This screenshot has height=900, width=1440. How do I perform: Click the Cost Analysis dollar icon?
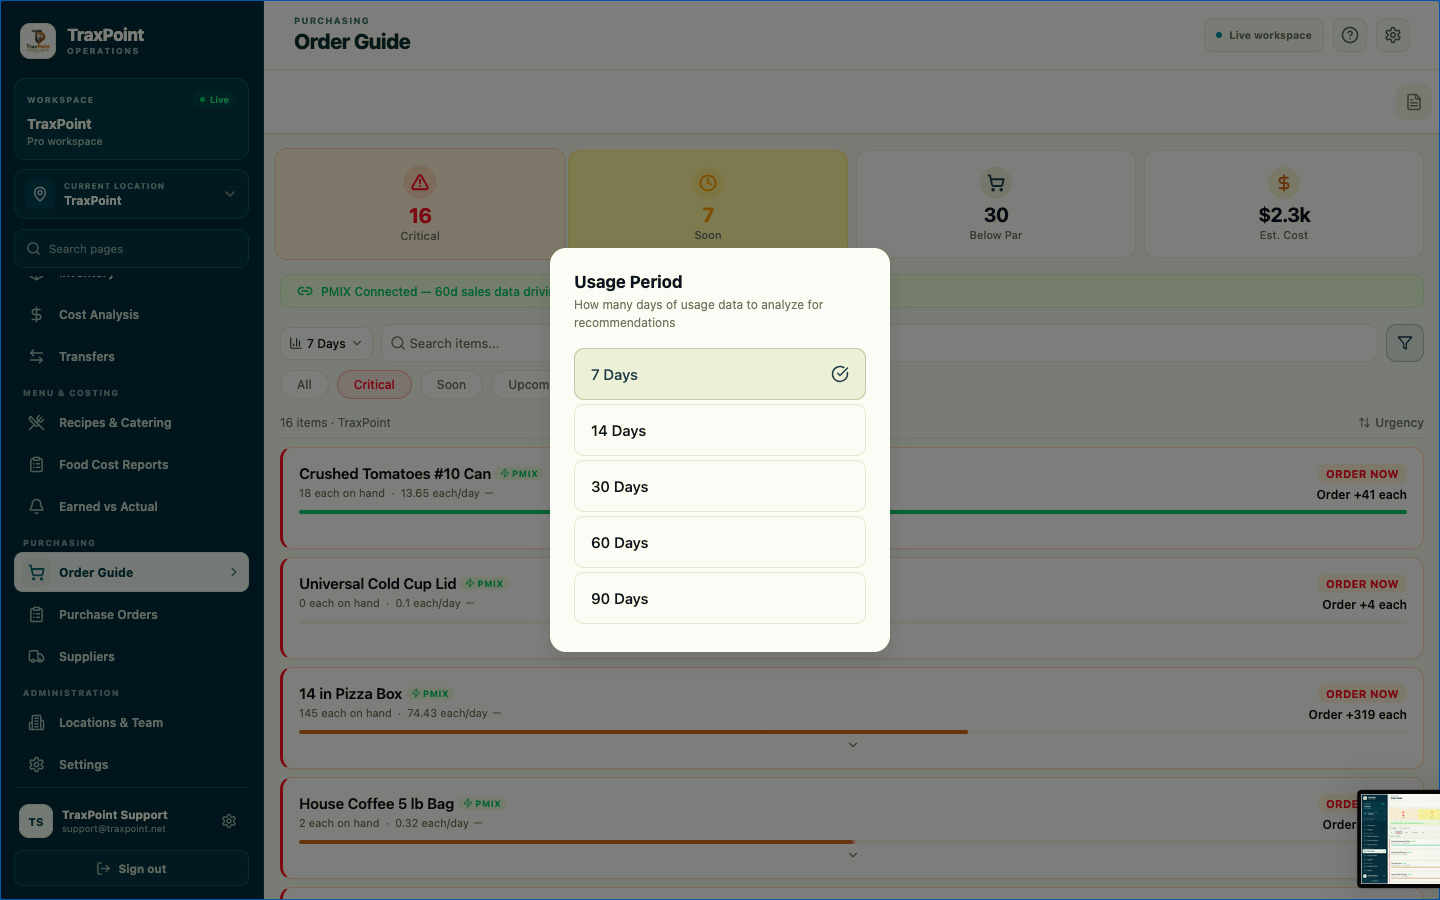click(x=37, y=315)
